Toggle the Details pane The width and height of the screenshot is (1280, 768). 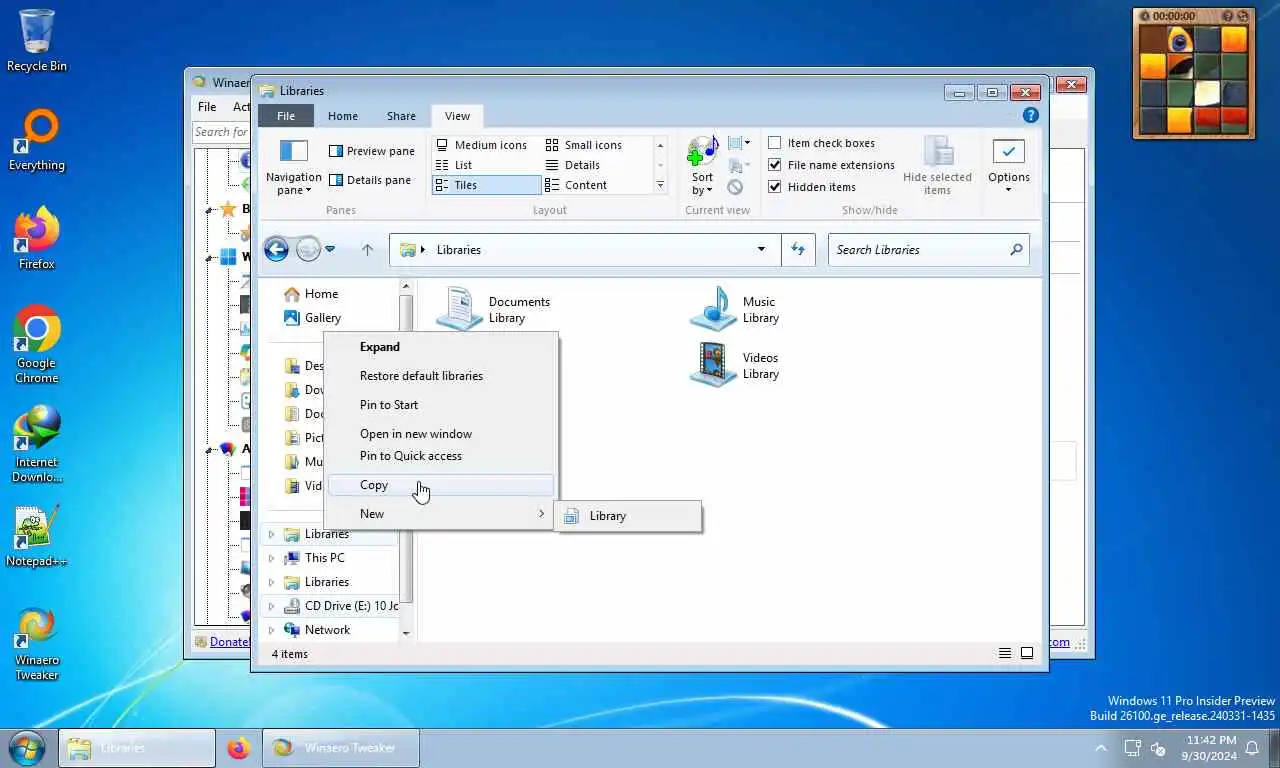(370, 180)
